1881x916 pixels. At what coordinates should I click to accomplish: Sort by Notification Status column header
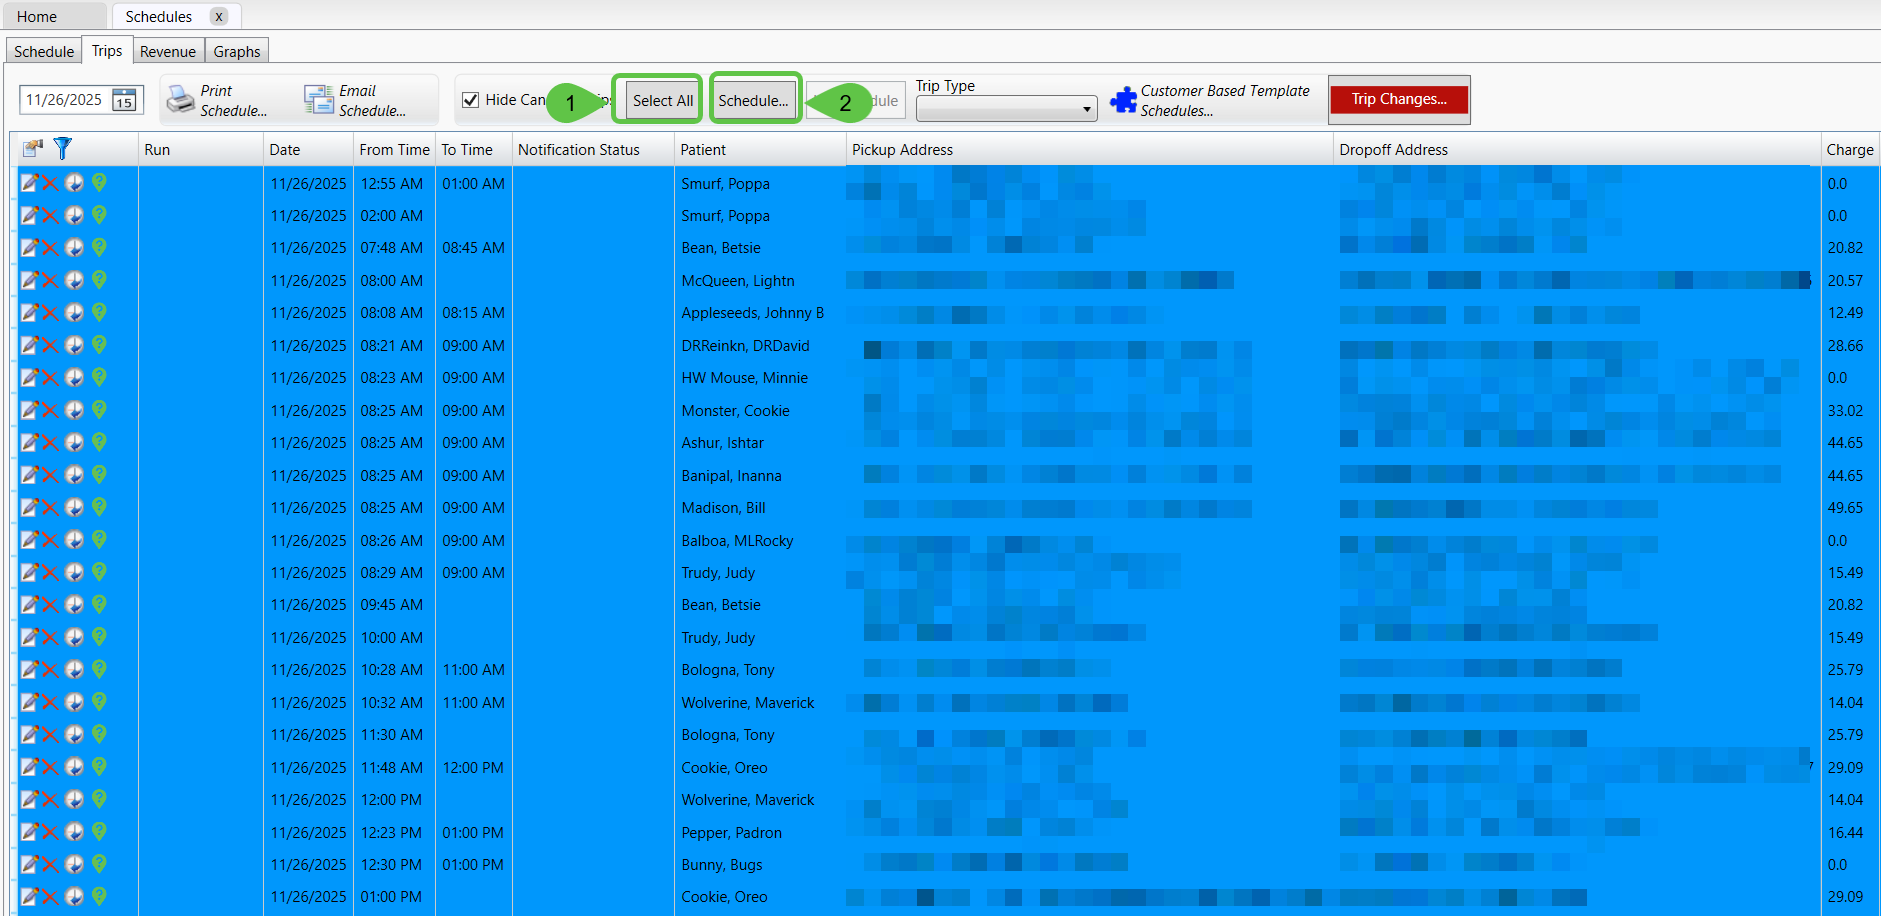[x=593, y=149]
